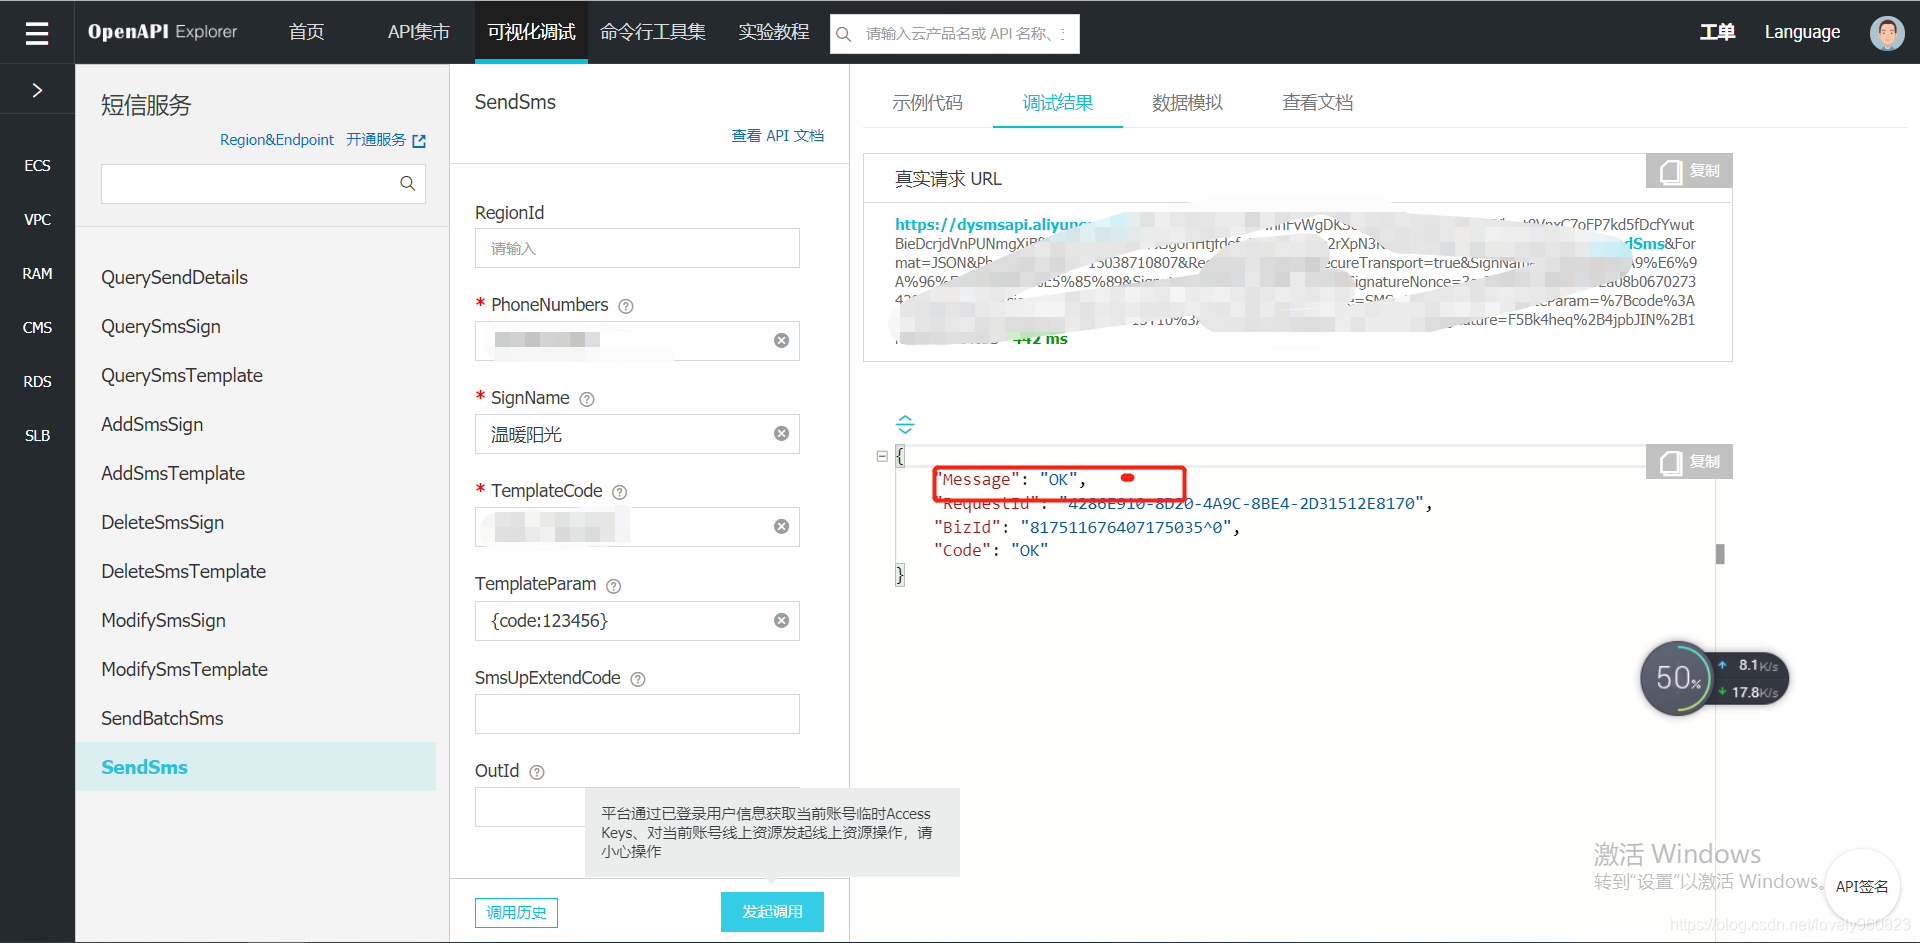
Task: Select DeleteSmsTemplate API
Action: [183, 571]
